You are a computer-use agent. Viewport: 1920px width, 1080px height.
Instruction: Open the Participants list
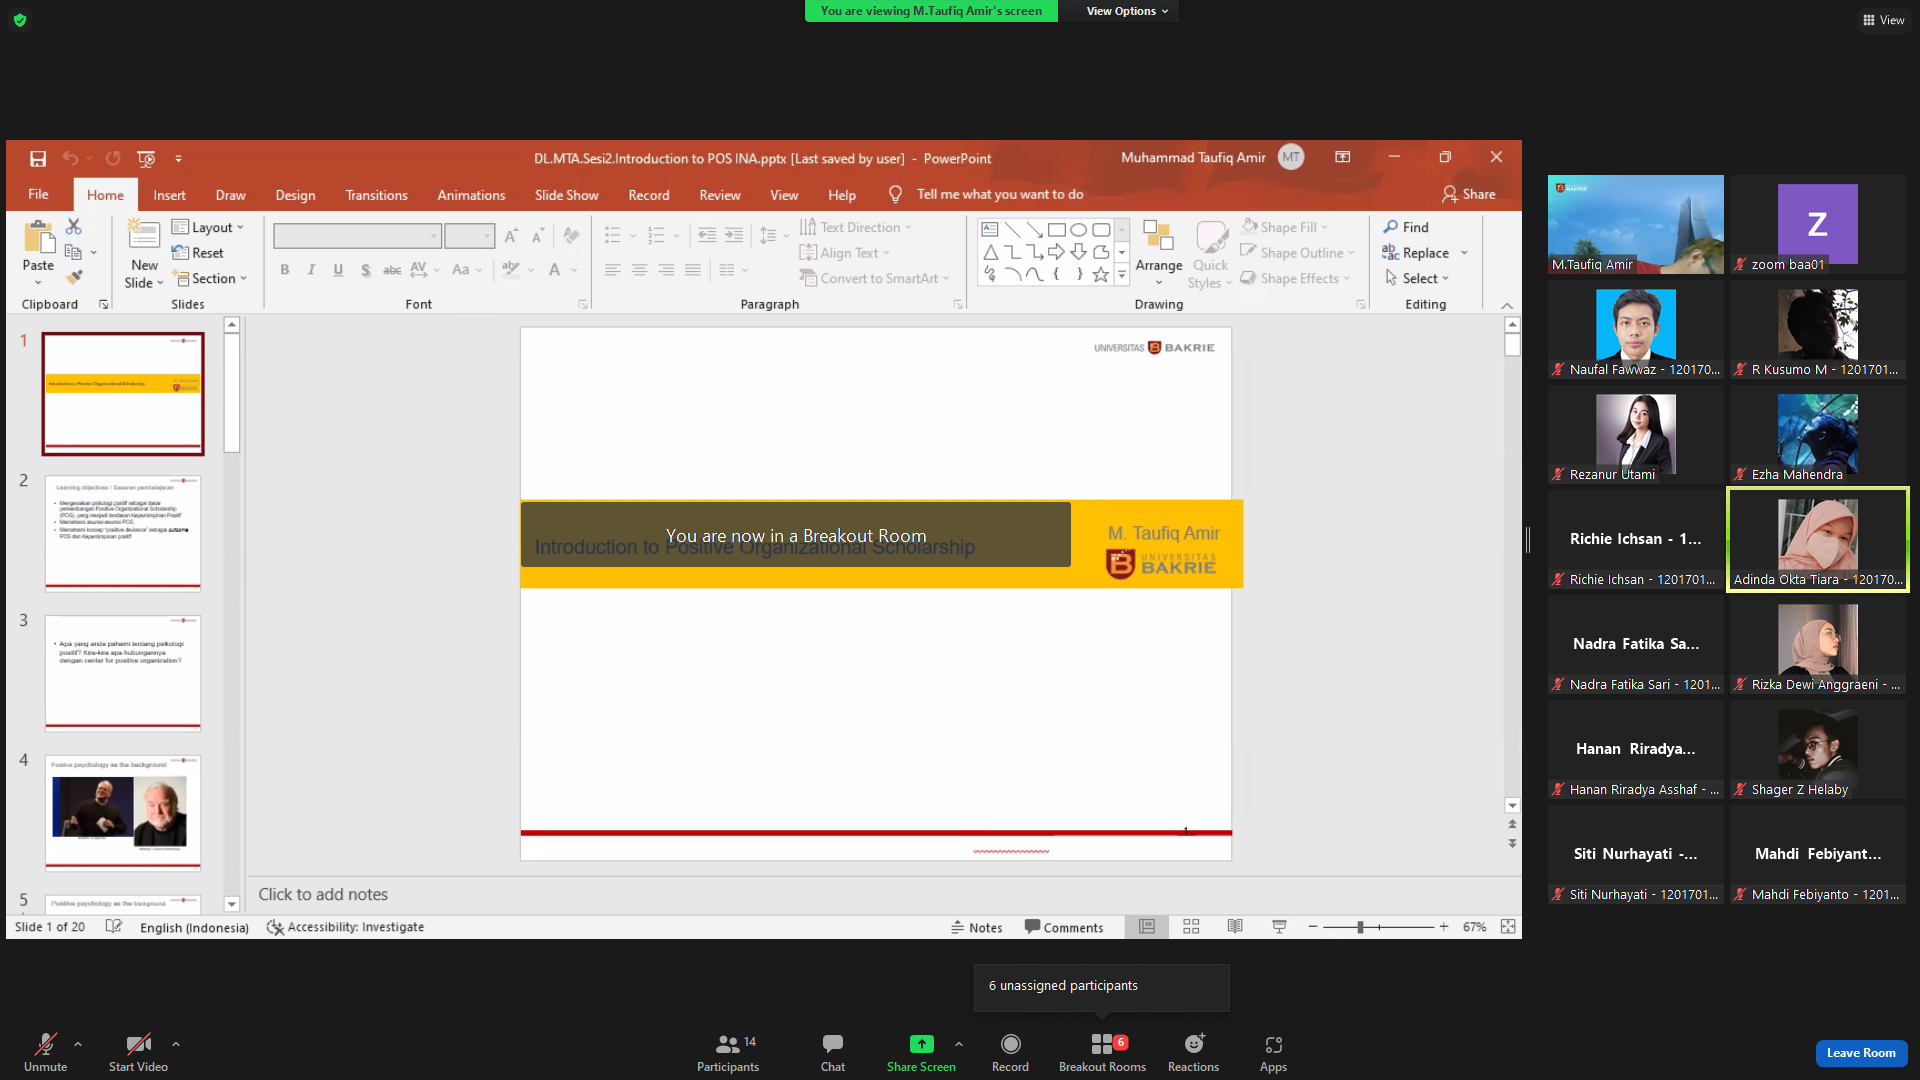(728, 1053)
